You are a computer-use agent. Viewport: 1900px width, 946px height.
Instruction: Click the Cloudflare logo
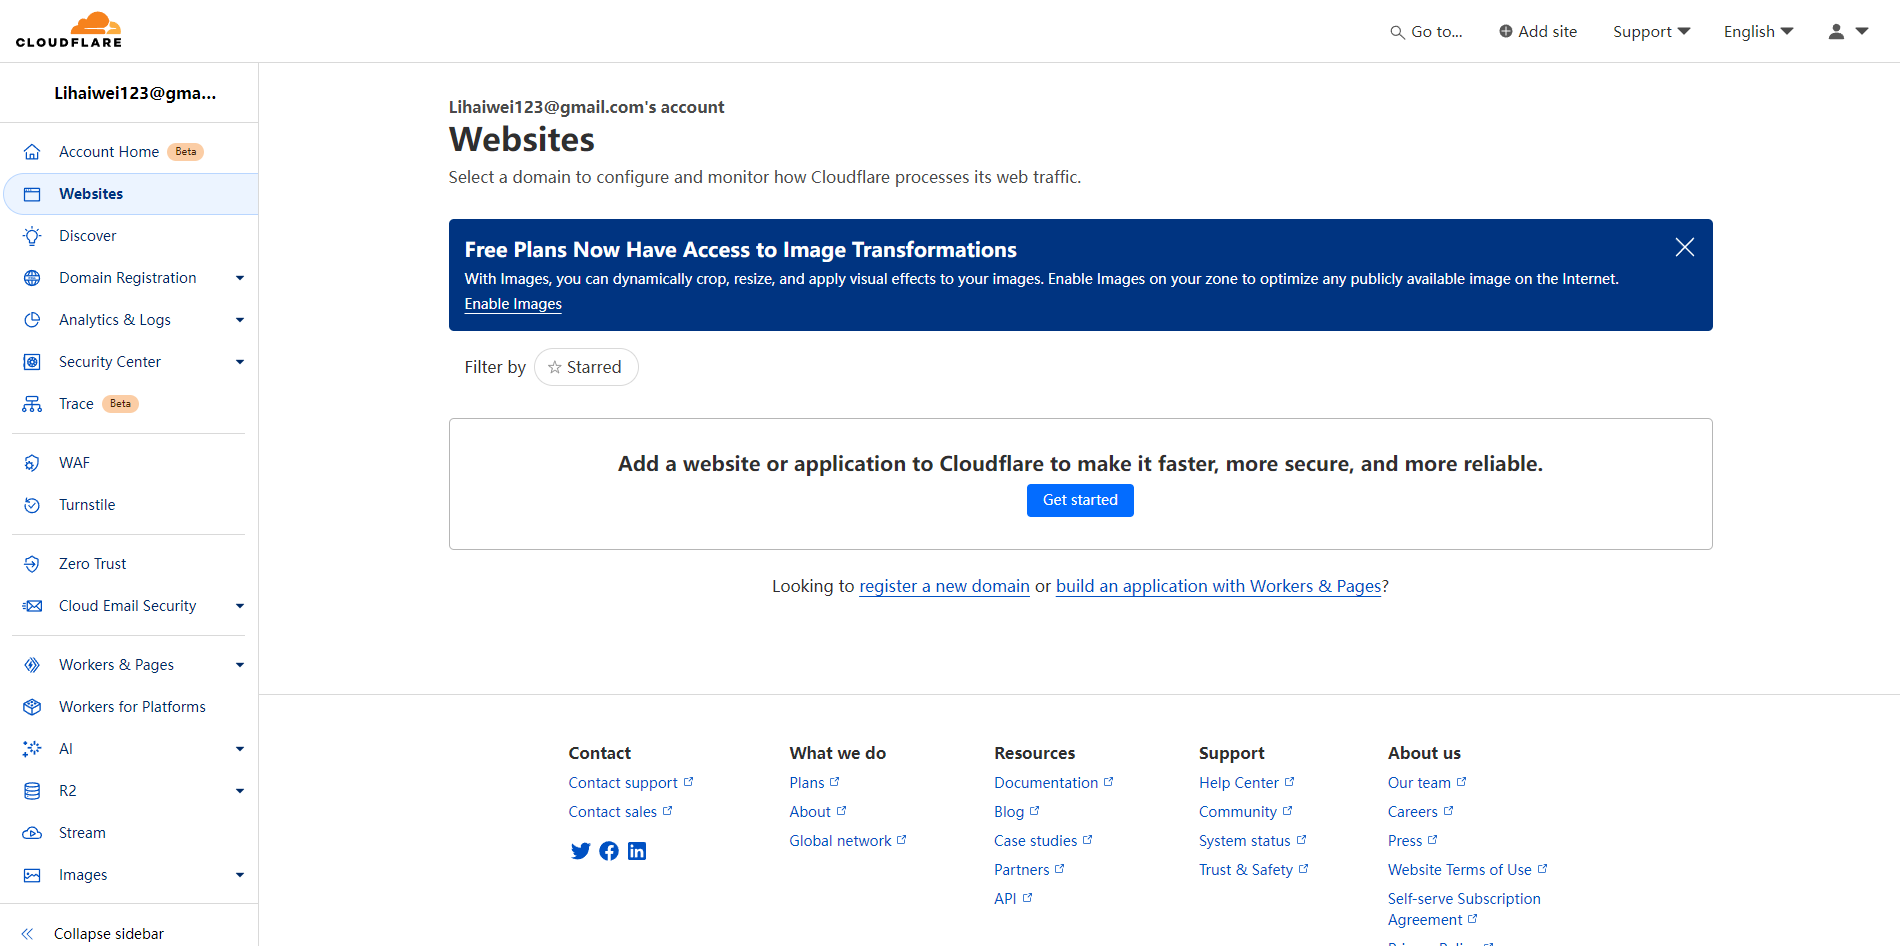point(69,30)
